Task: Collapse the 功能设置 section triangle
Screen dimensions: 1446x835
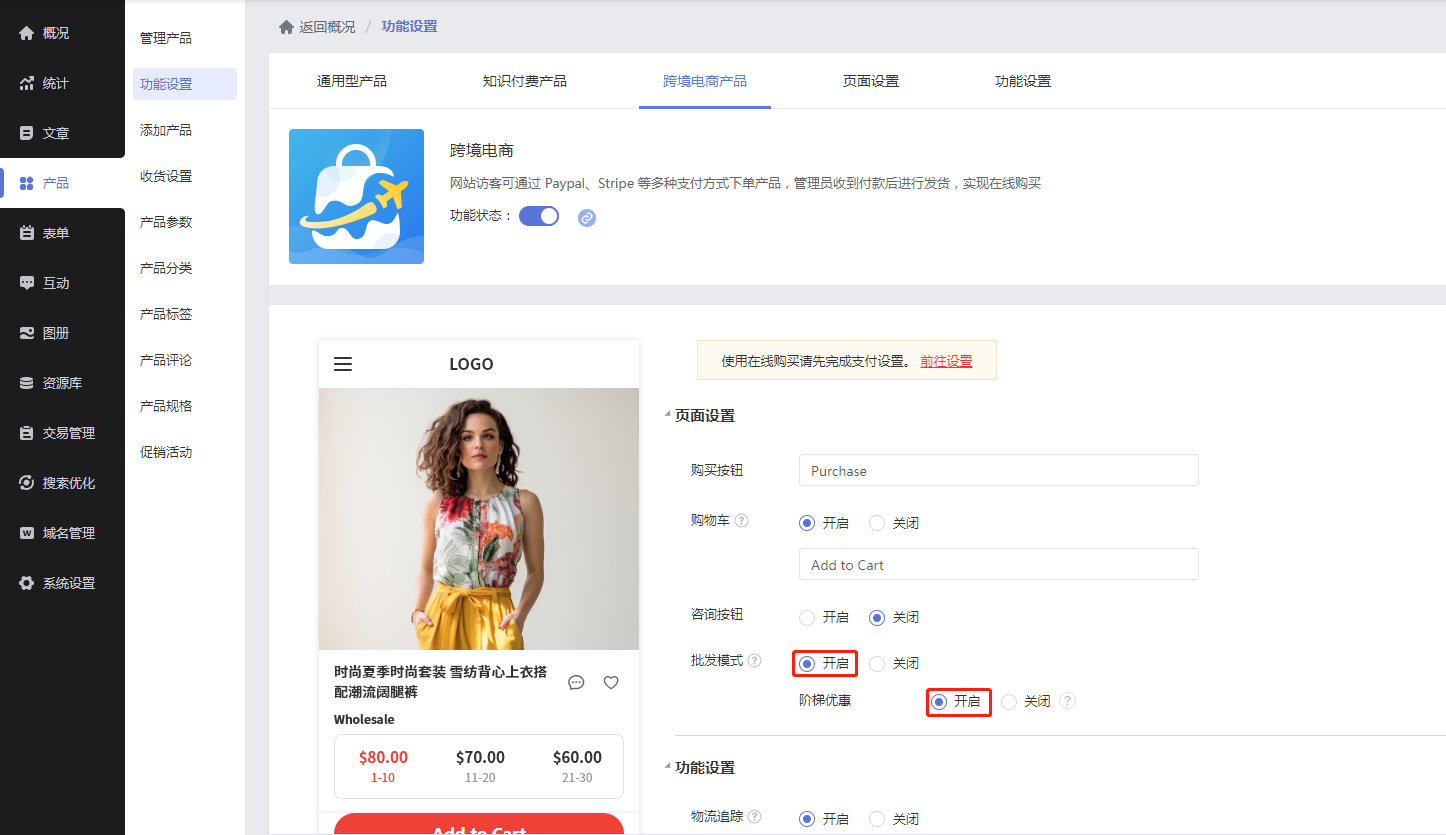Action: coord(668,767)
